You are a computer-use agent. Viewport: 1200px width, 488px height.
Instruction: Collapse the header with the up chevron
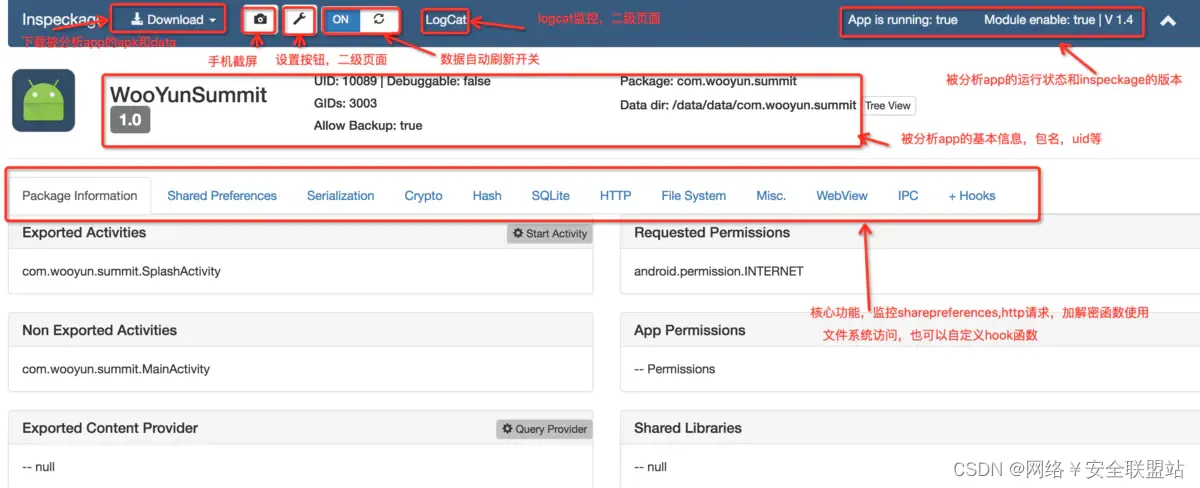coord(1168,20)
